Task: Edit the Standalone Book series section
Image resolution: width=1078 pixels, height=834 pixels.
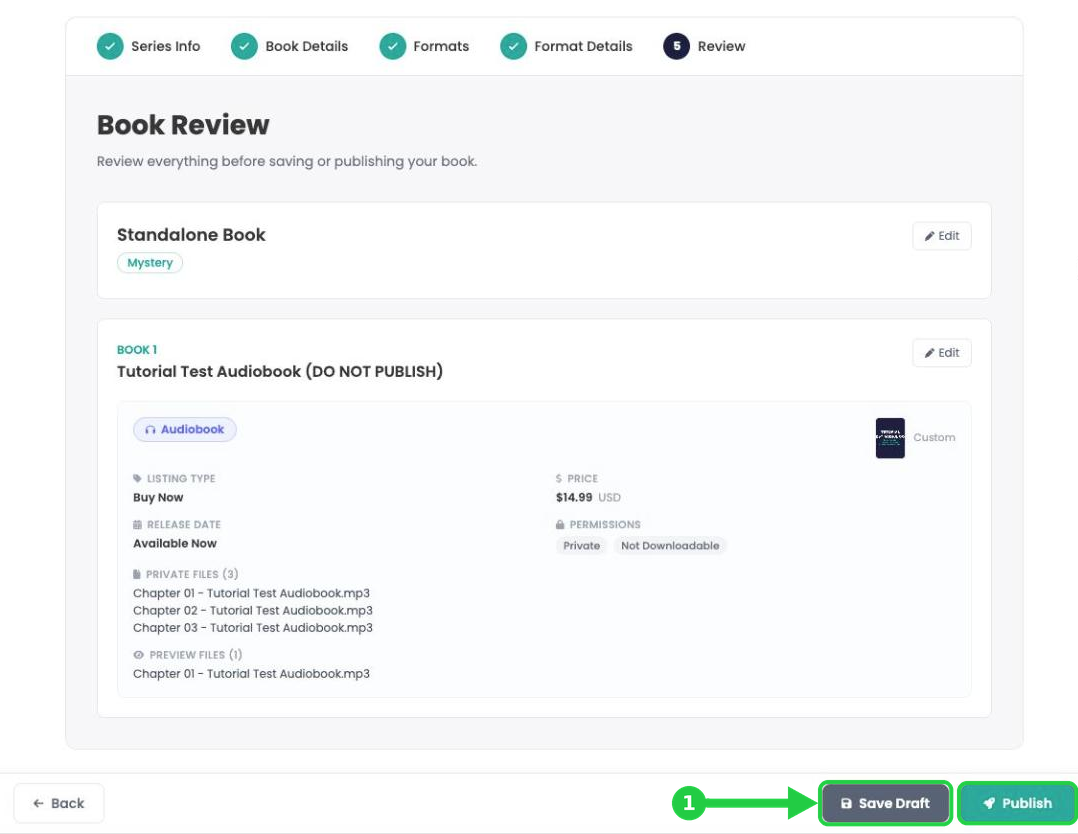Action: 942,237
